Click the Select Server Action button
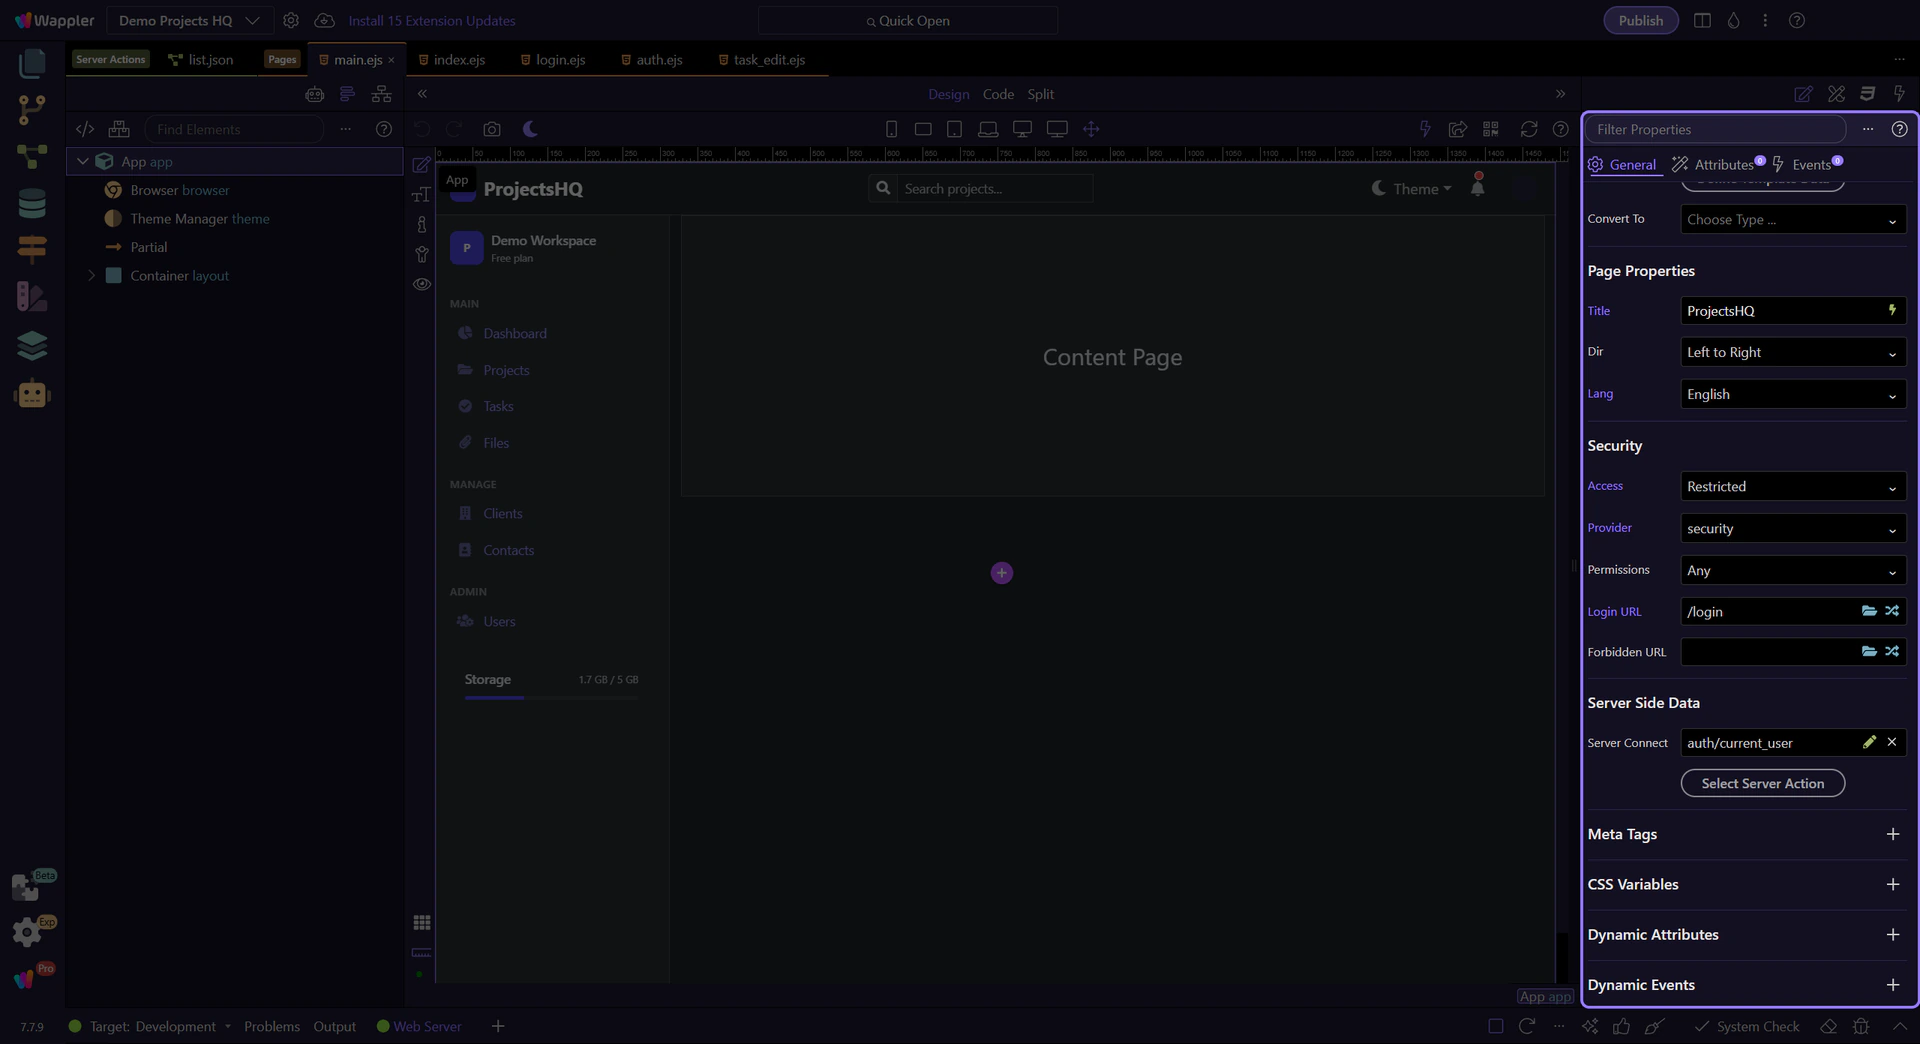The image size is (1920, 1044). coord(1762,784)
